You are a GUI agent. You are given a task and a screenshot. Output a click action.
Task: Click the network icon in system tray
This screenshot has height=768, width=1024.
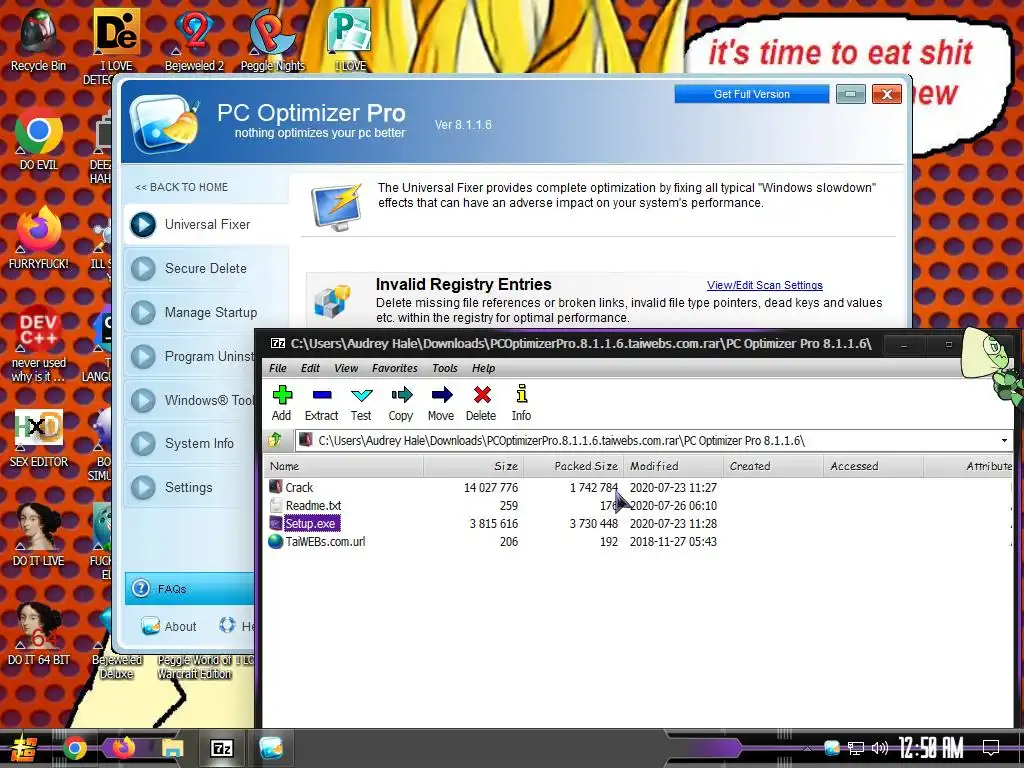(x=856, y=748)
